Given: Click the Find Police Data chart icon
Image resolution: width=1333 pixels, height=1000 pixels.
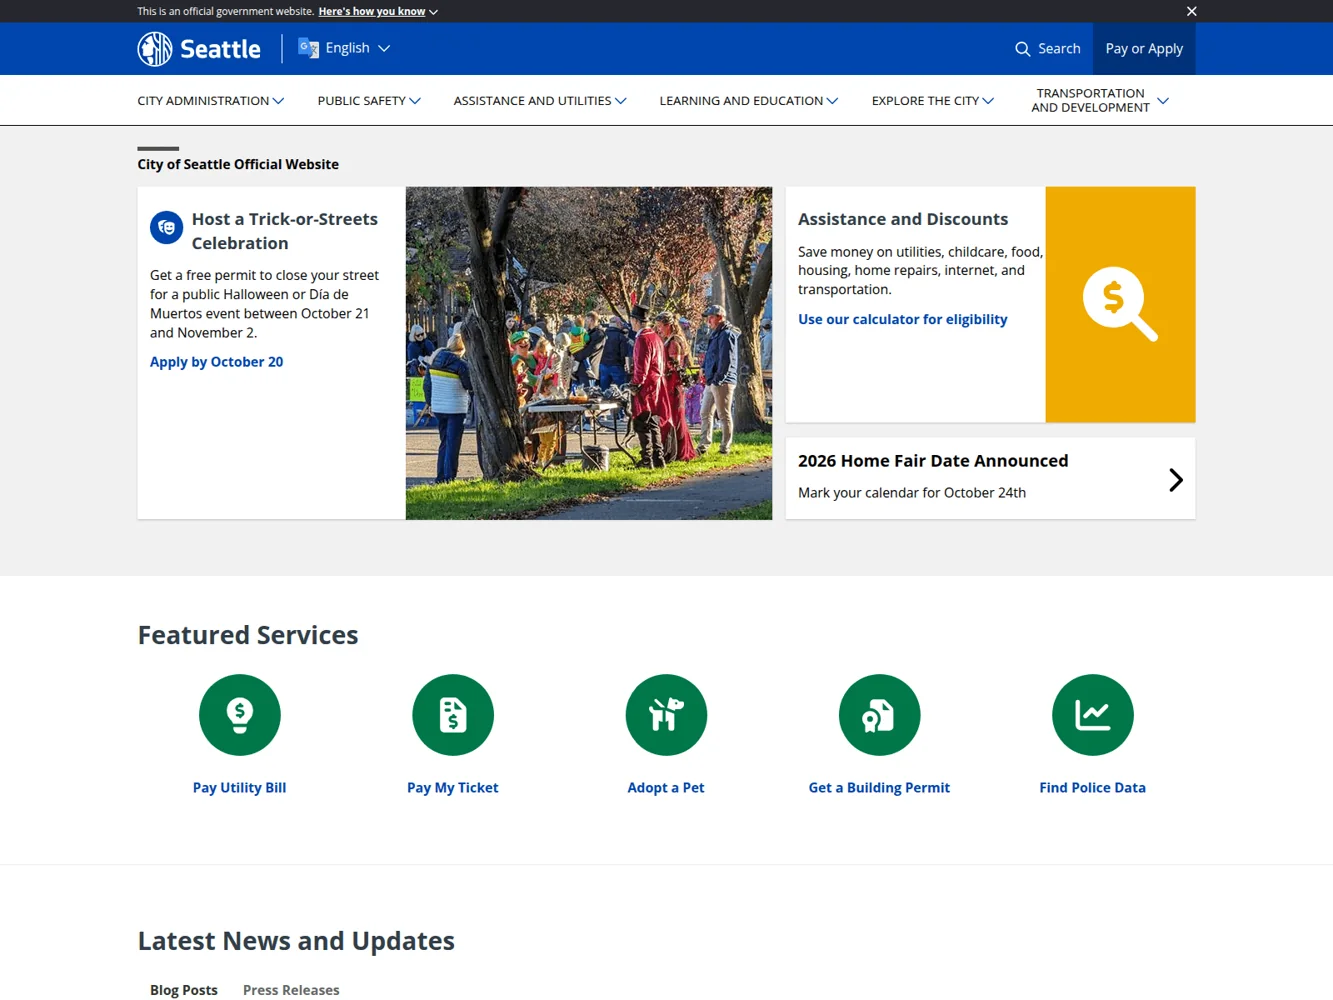Looking at the screenshot, I should [x=1093, y=715].
